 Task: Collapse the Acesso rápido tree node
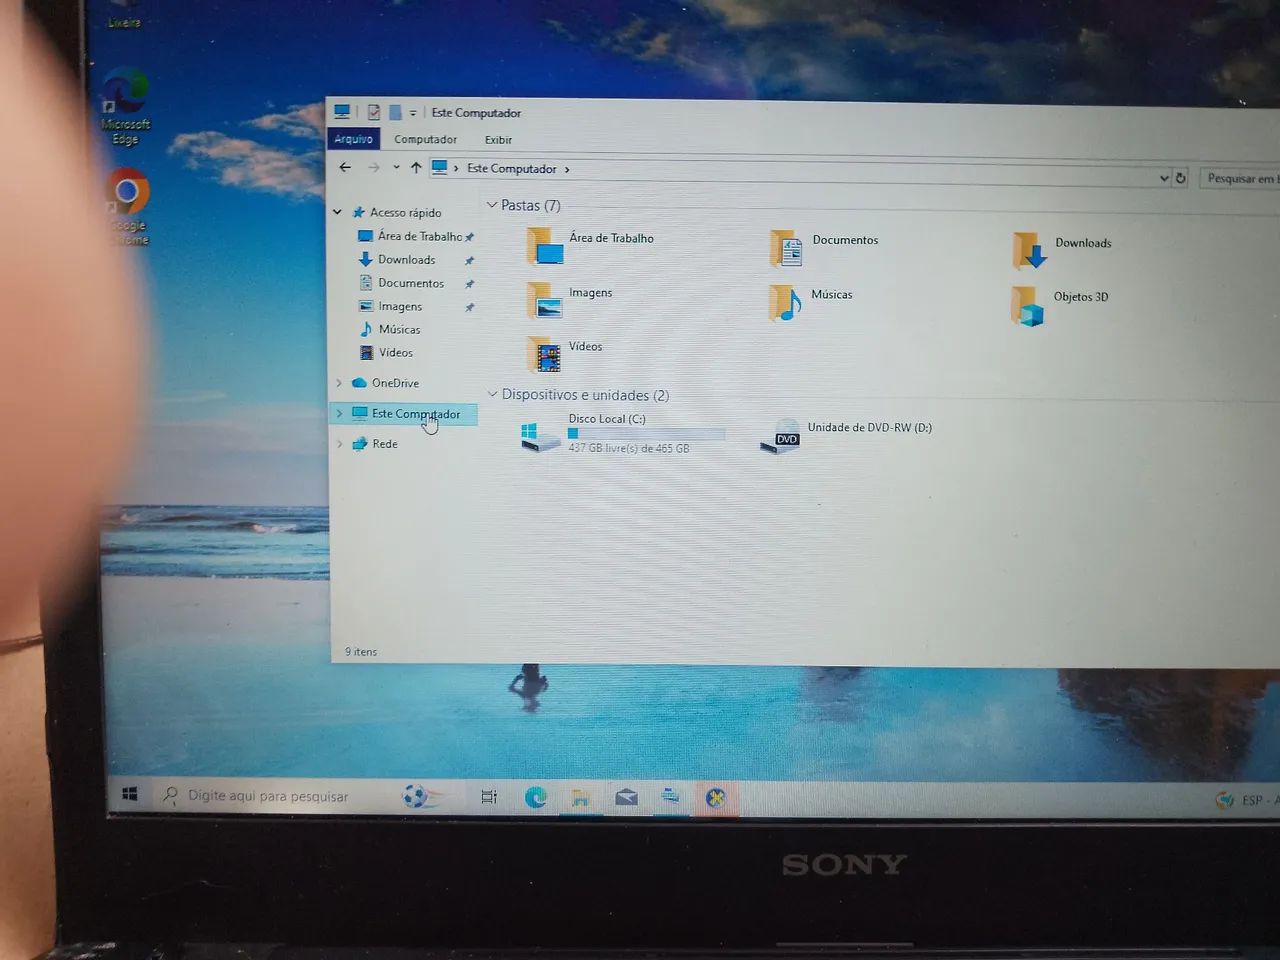point(338,212)
